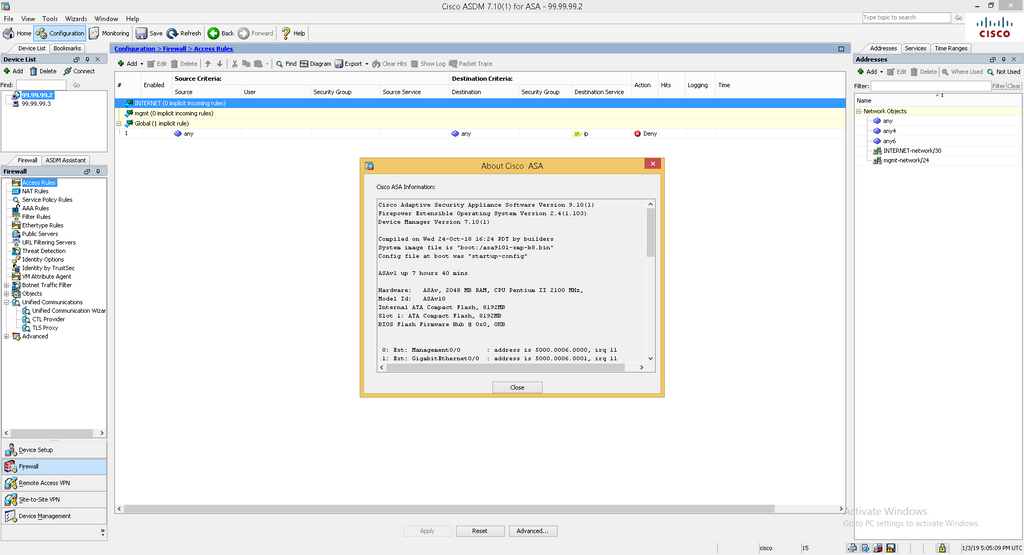Click Add in the Device List panel

tap(14, 71)
